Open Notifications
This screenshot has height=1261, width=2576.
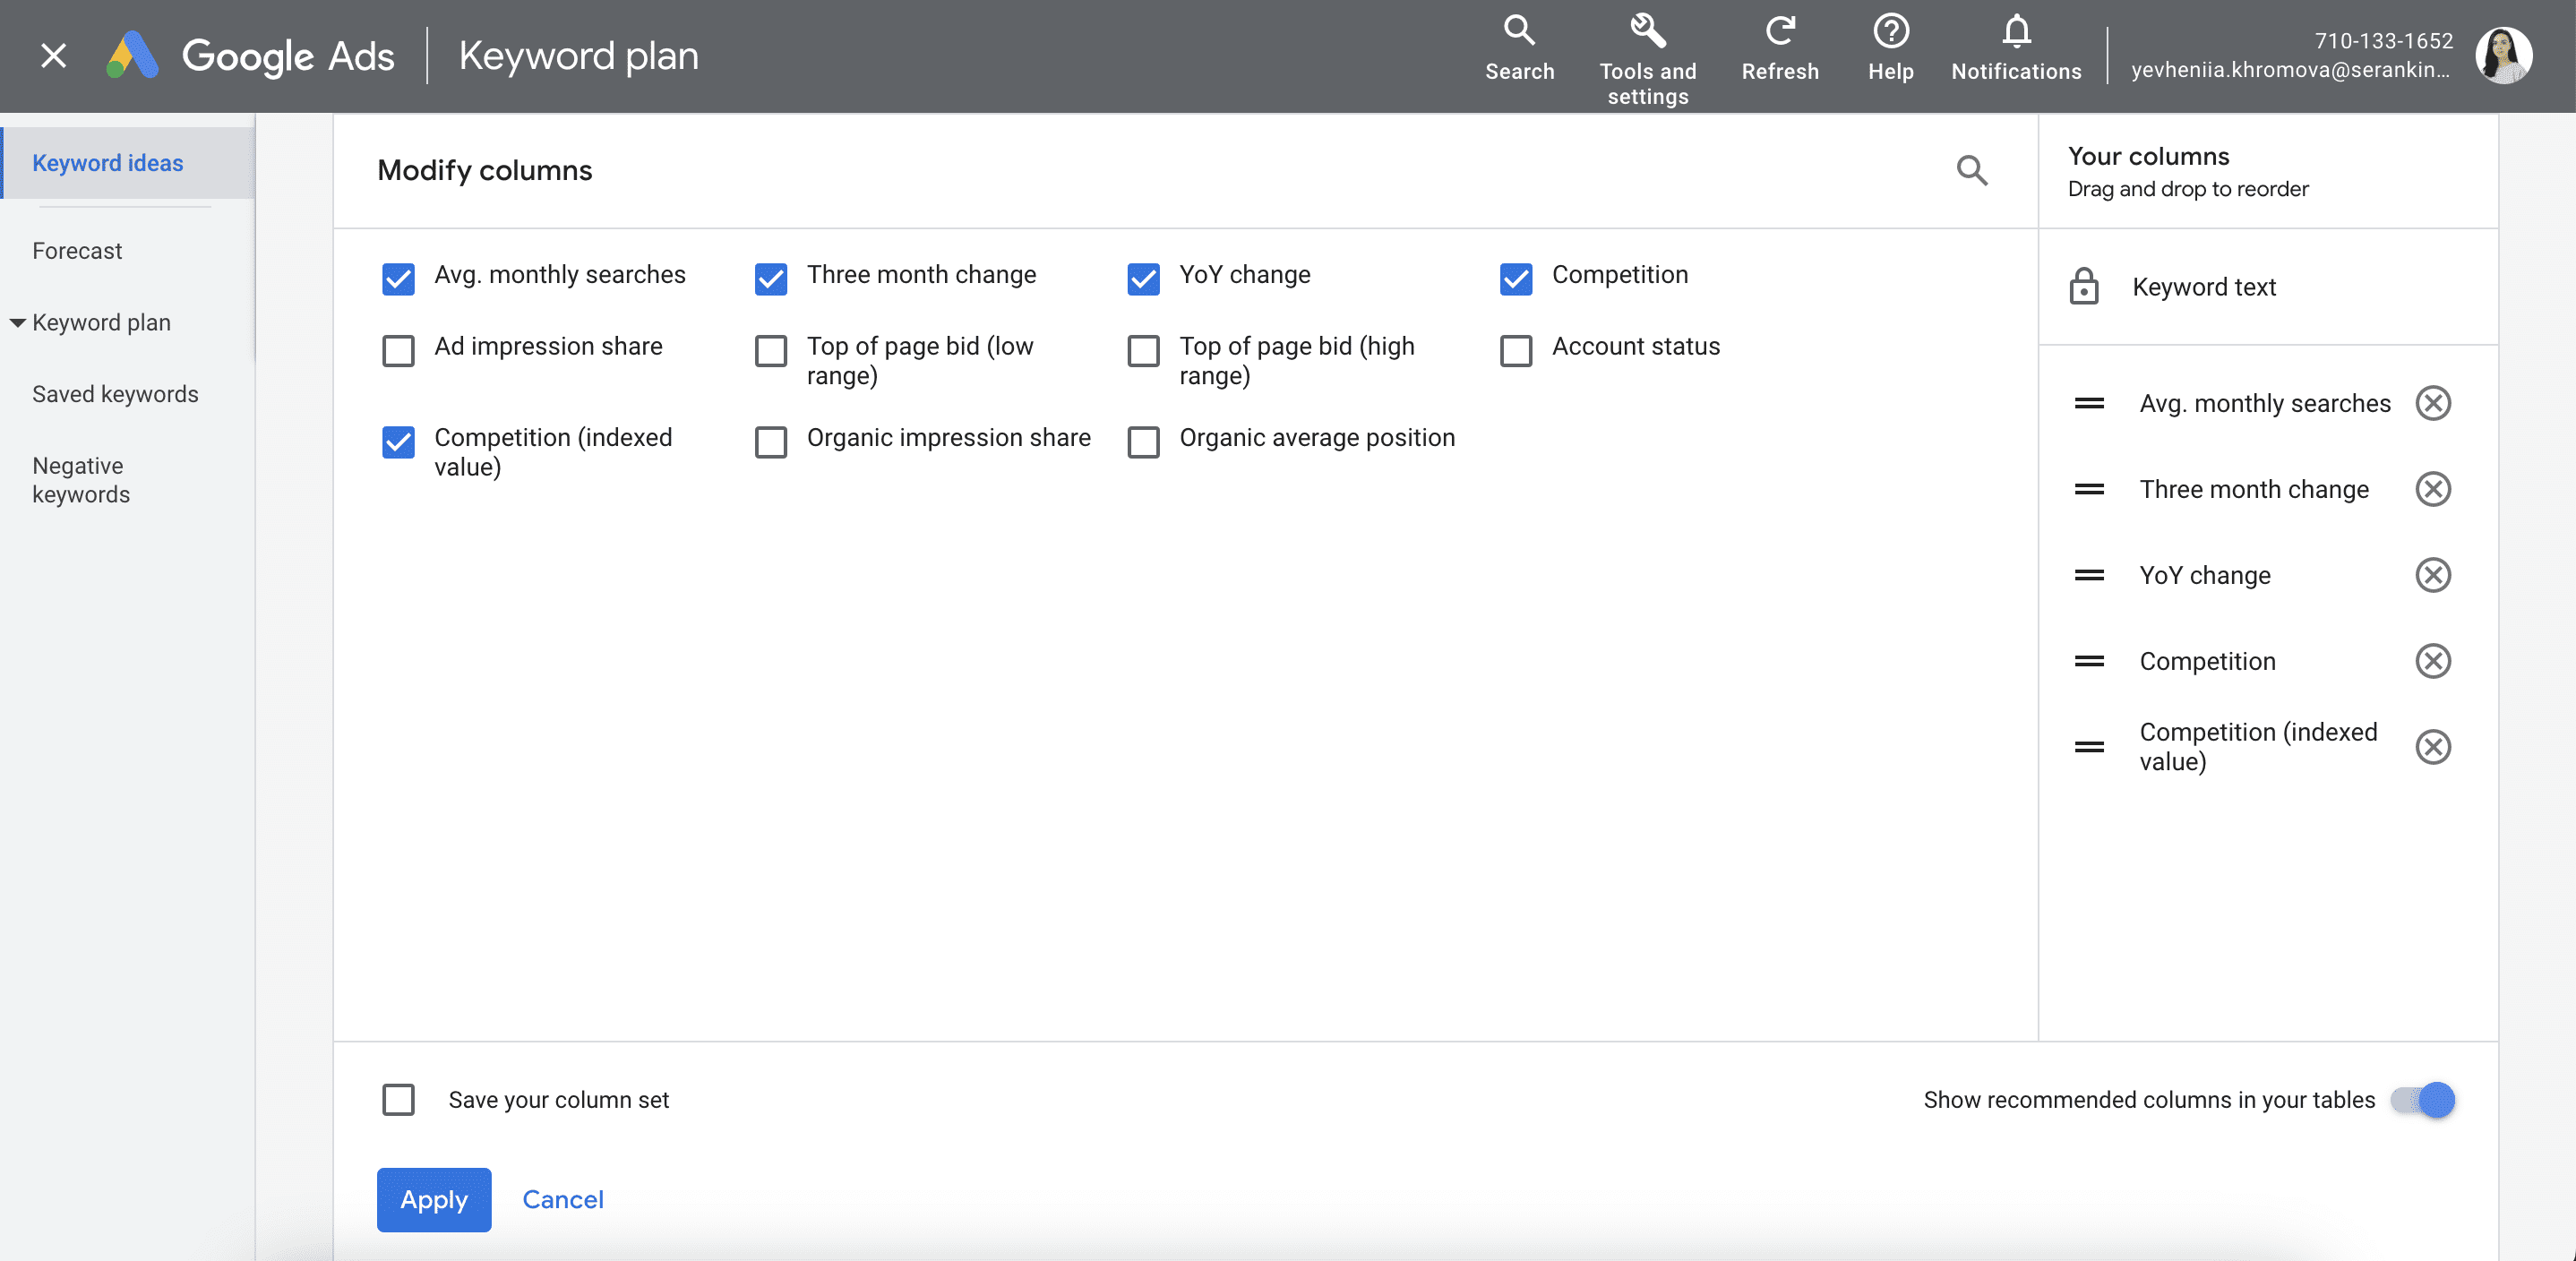tap(2015, 50)
